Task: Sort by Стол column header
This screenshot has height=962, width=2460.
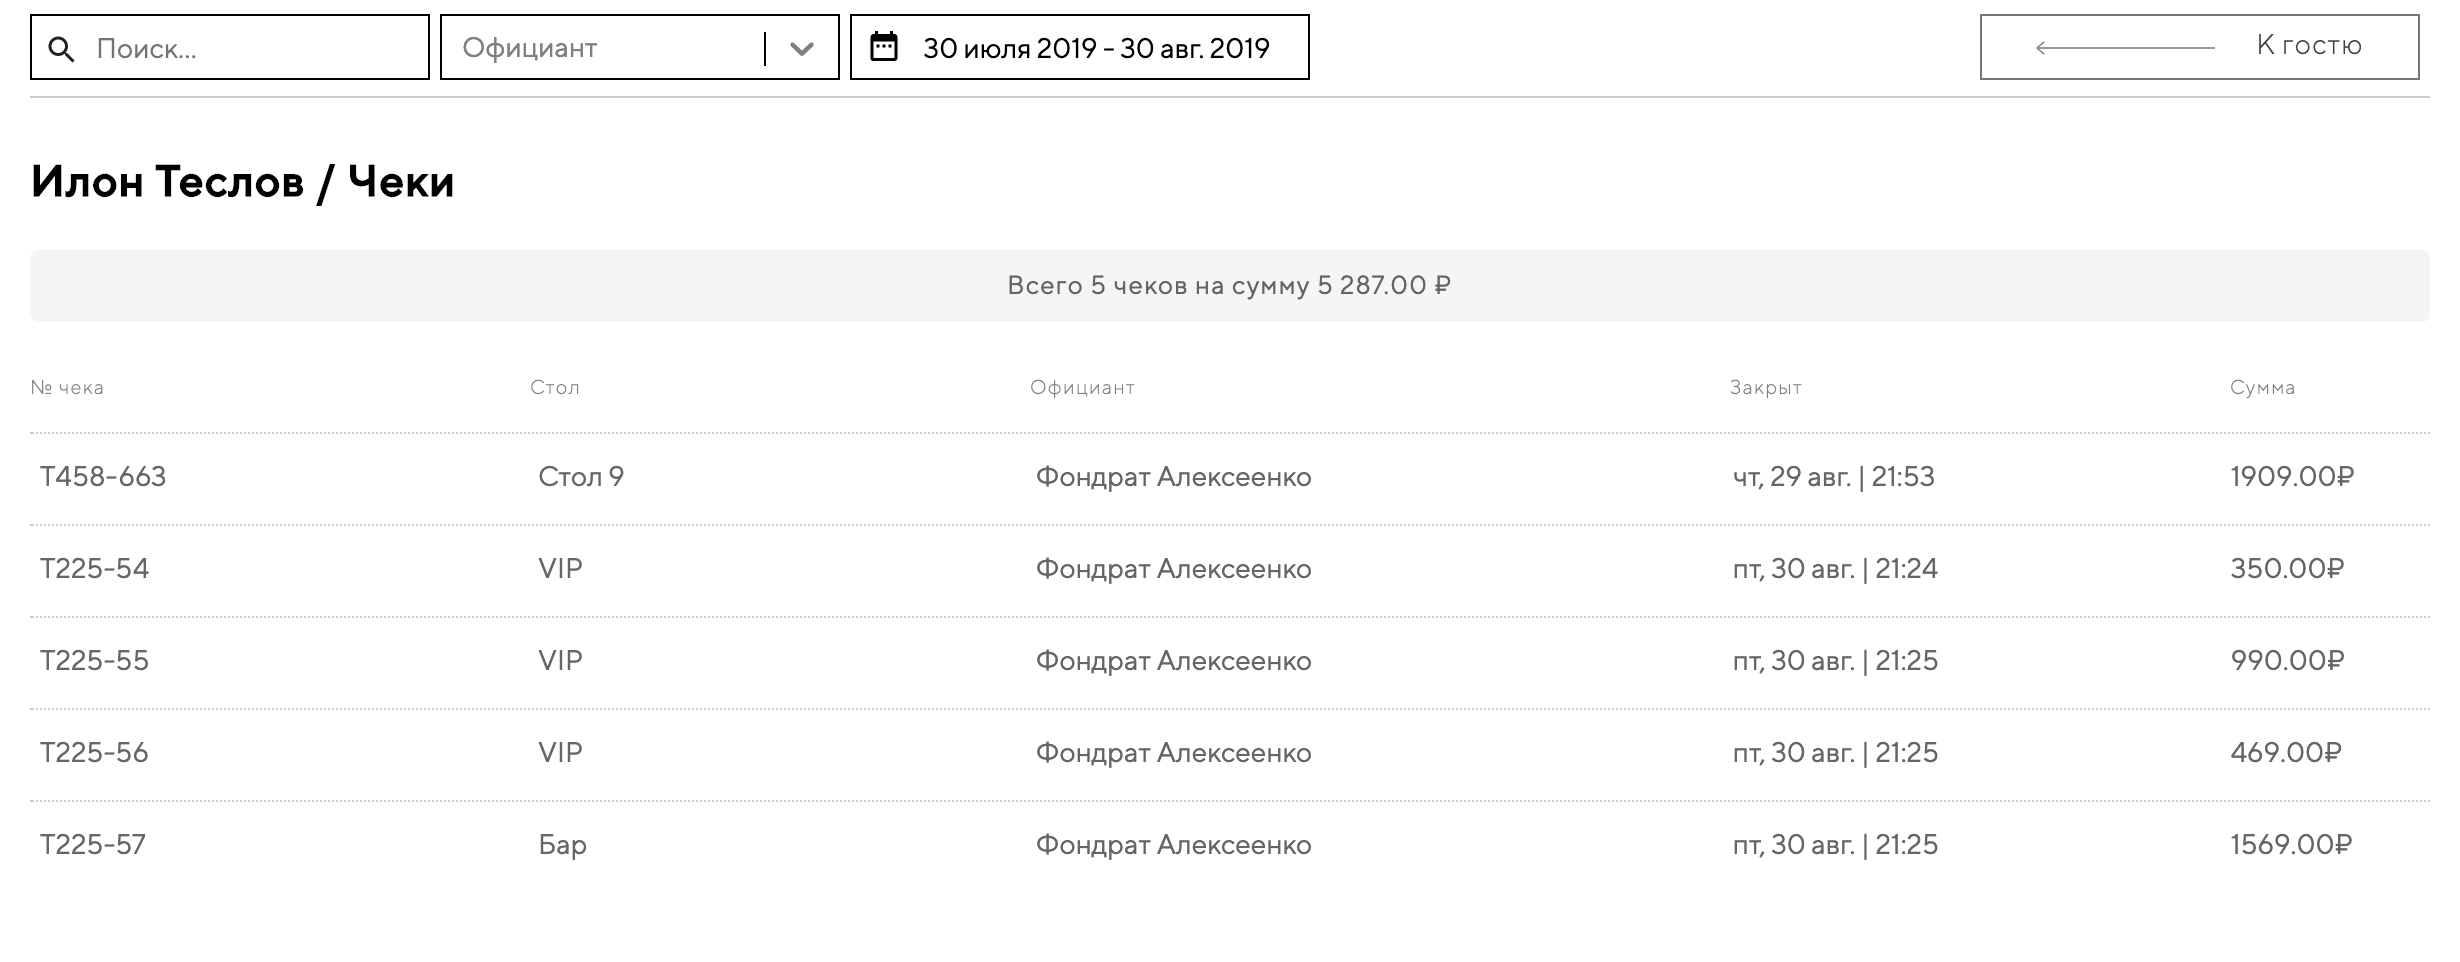Action: tap(555, 388)
